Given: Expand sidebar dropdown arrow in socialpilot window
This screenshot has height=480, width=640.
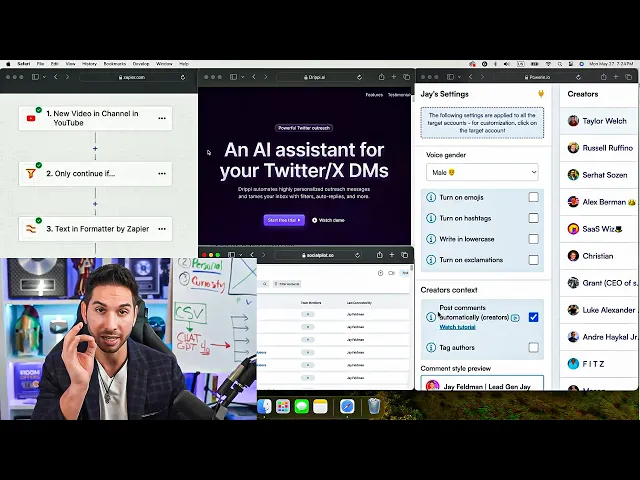Looking at the screenshot, I should point(240,255).
